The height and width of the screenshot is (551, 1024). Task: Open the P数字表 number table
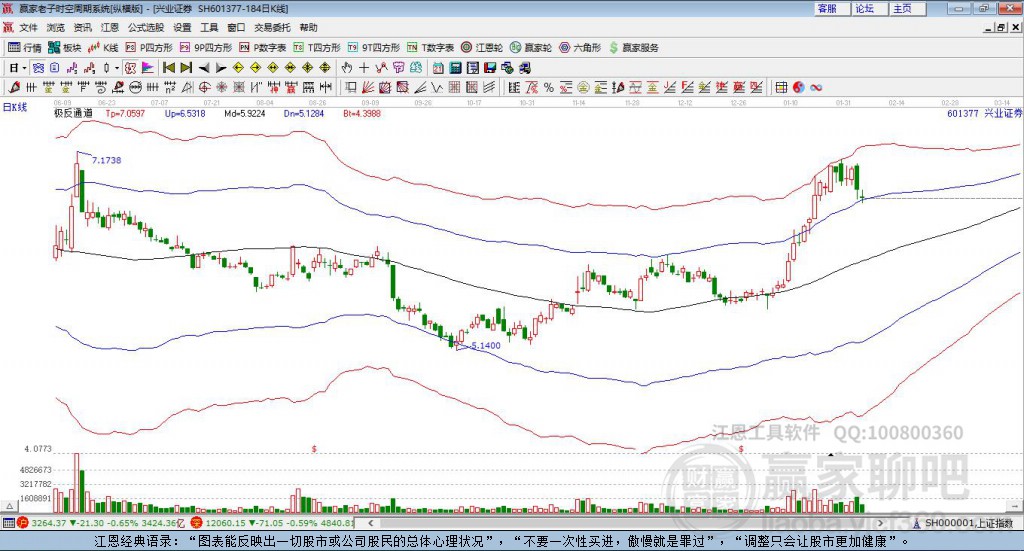(263, 48)
